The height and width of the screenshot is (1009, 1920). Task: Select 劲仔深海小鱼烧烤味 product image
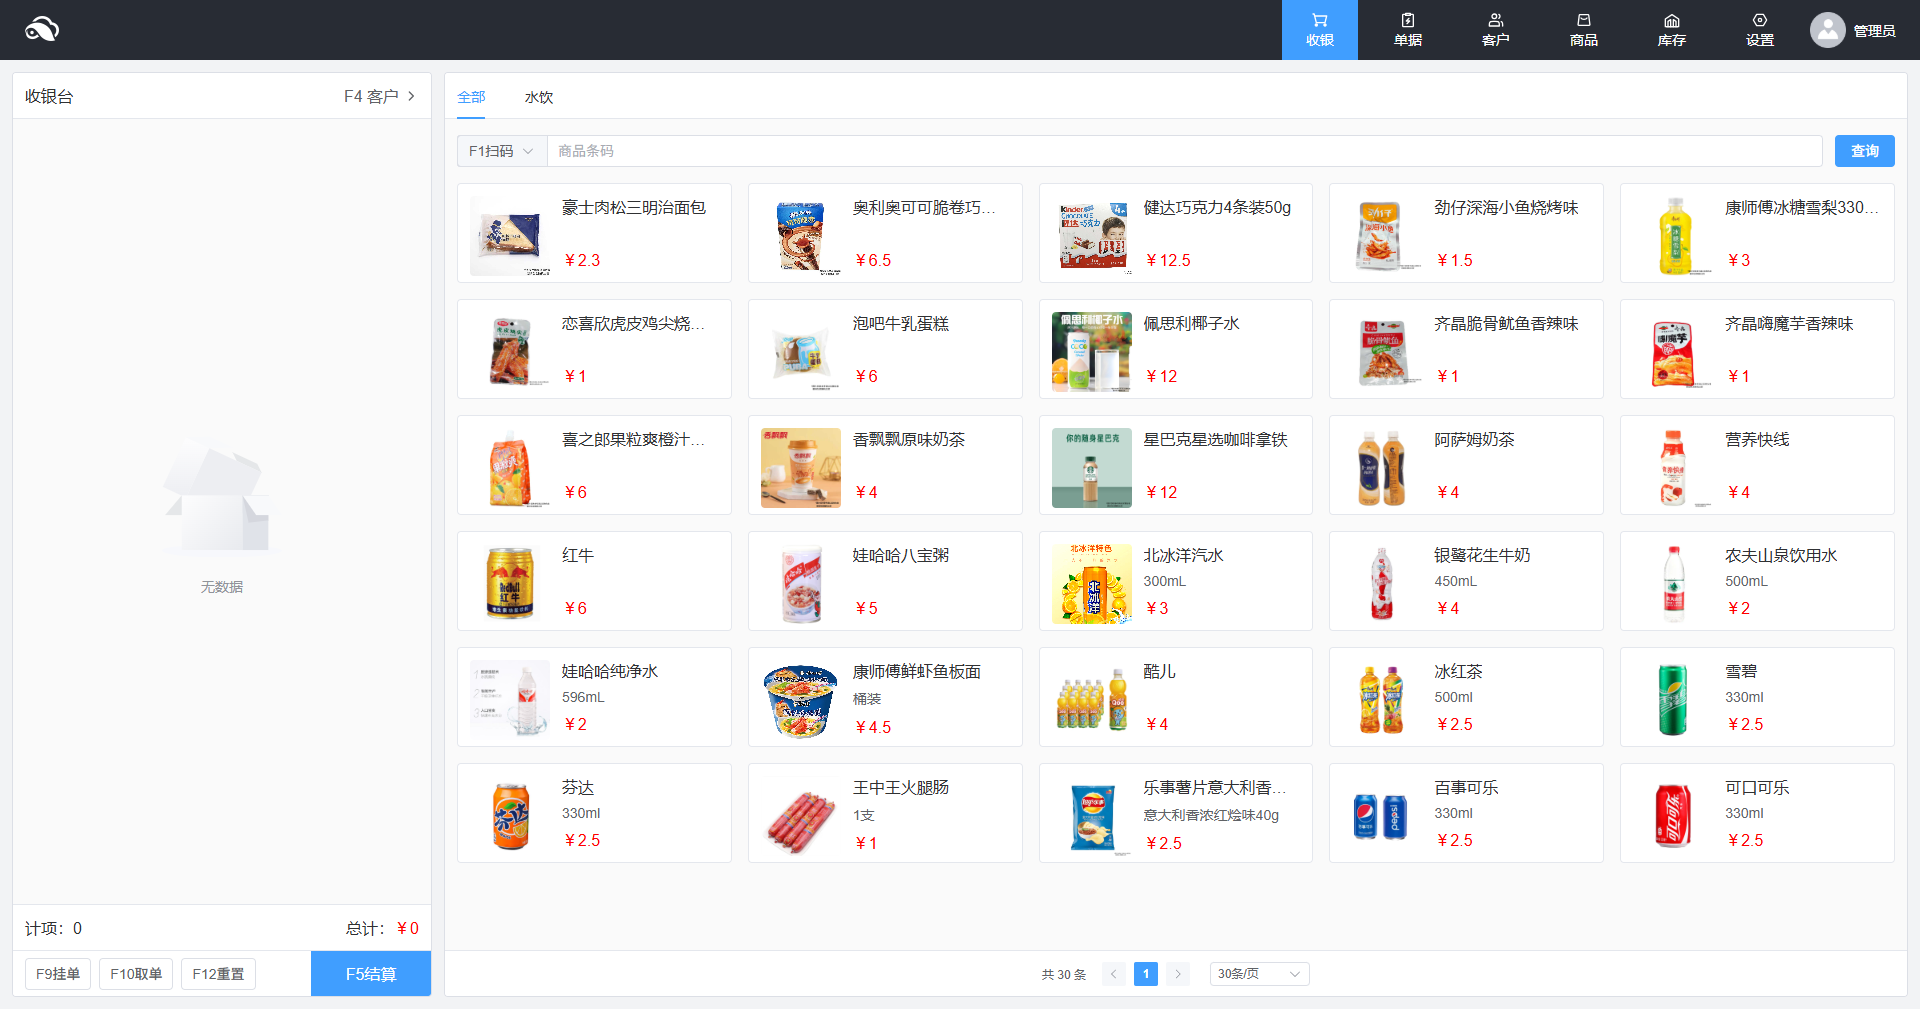[1382, 236]
